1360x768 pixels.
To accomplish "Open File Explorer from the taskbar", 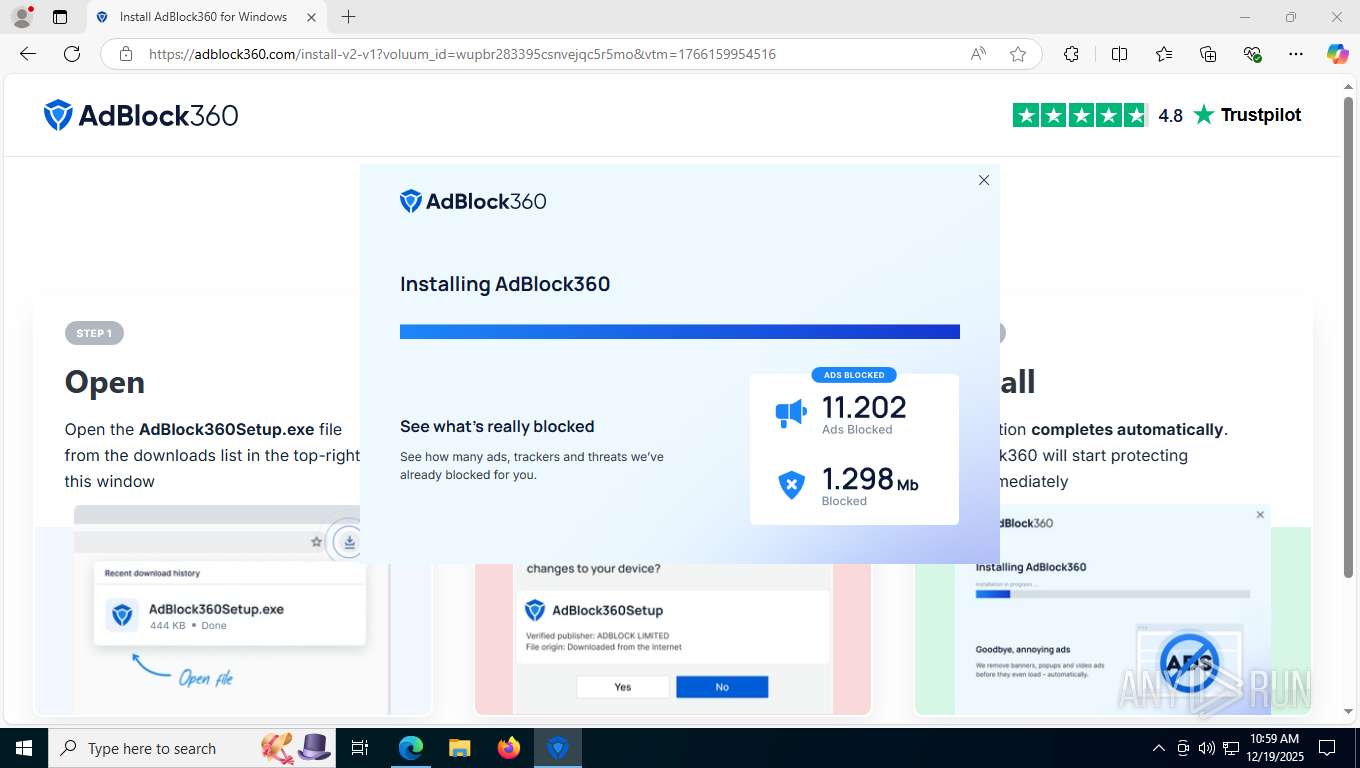I will (459, 748).
